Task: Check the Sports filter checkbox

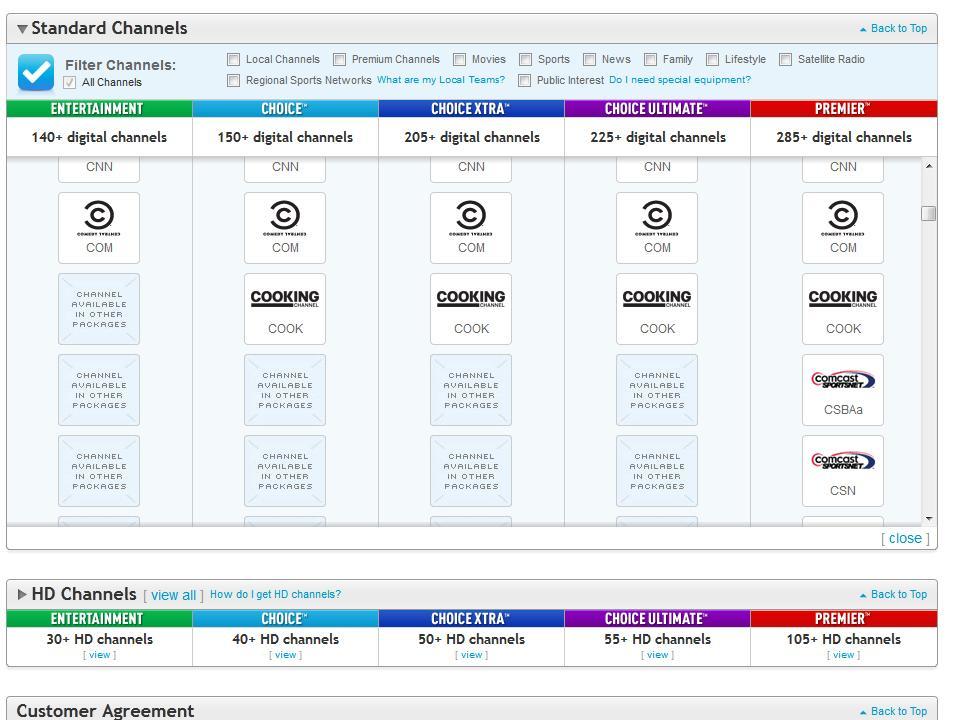Action: coord(525,59)
